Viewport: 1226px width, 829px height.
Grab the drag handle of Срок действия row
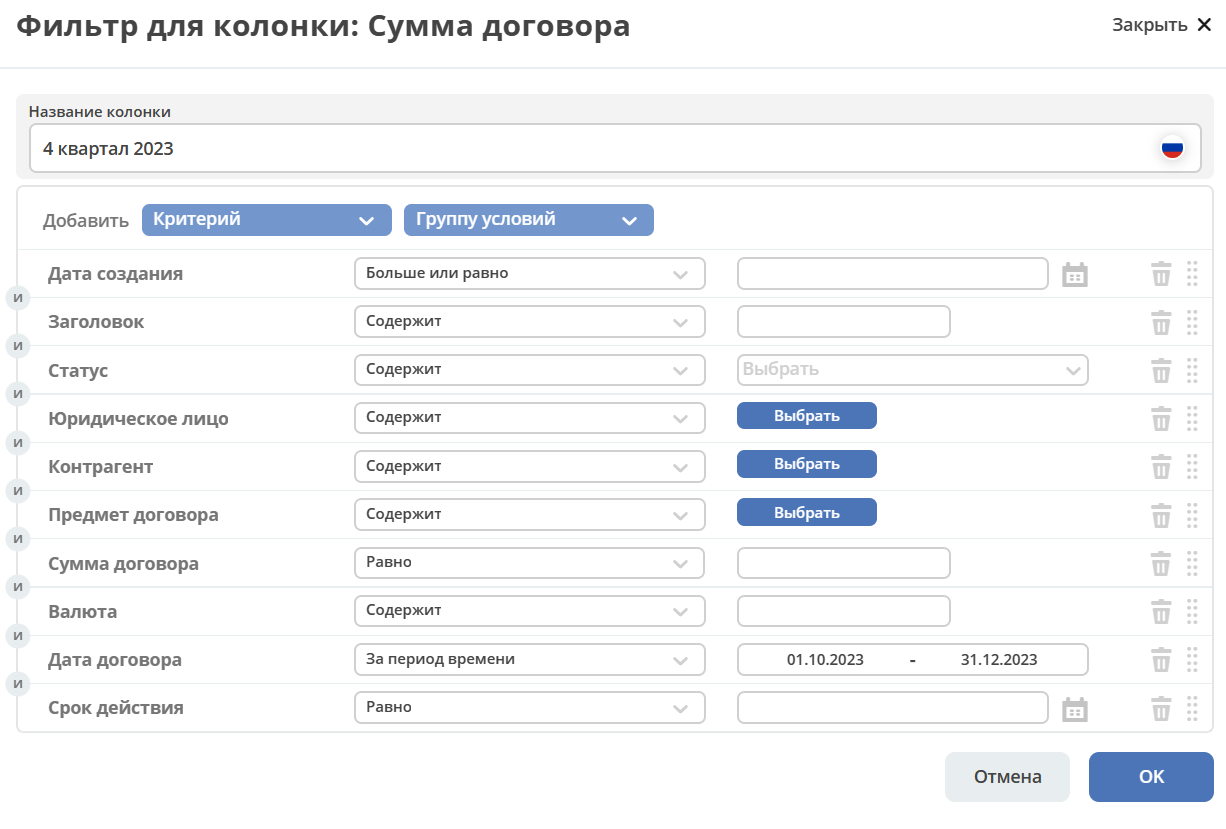[1192, 708]
